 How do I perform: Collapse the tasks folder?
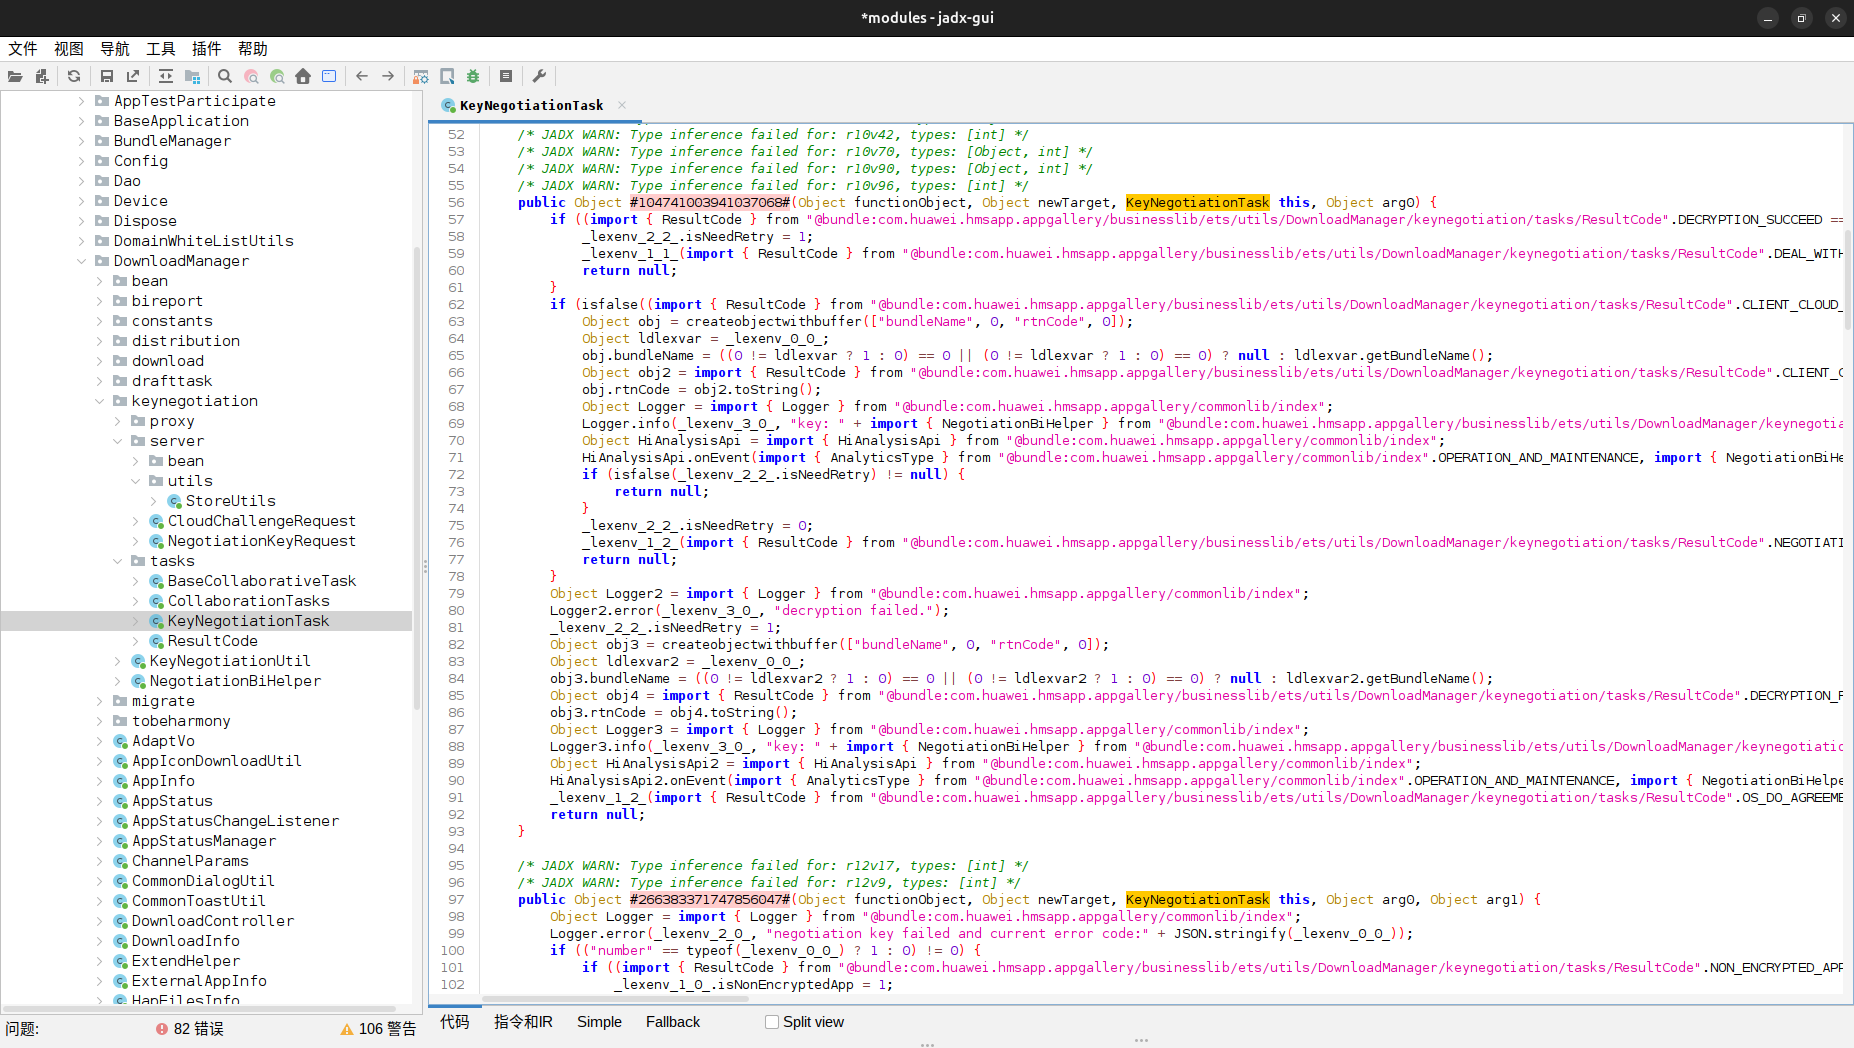coord(118,561)
